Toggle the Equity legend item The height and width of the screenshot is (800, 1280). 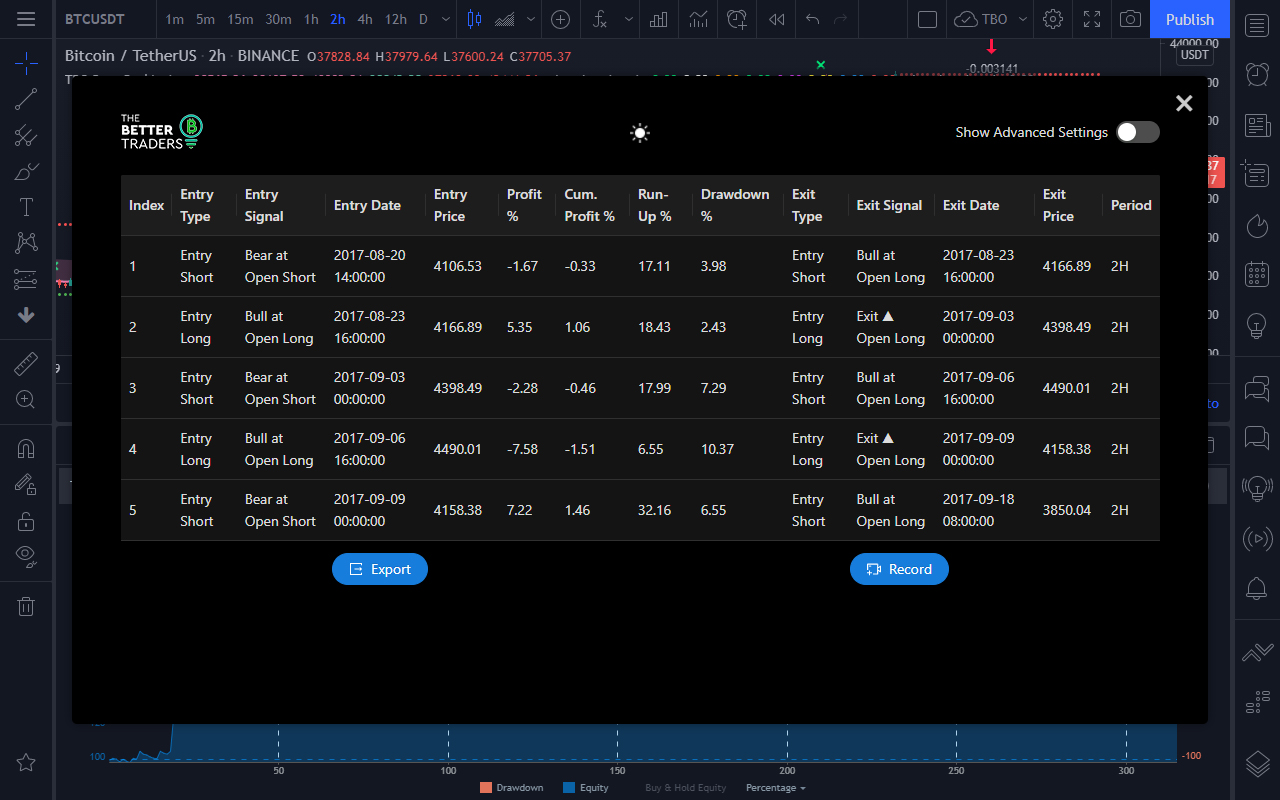point(586,788)
